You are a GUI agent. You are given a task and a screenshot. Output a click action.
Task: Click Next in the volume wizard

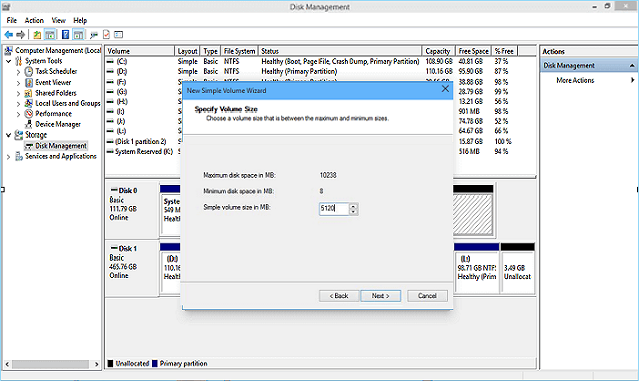381,296
